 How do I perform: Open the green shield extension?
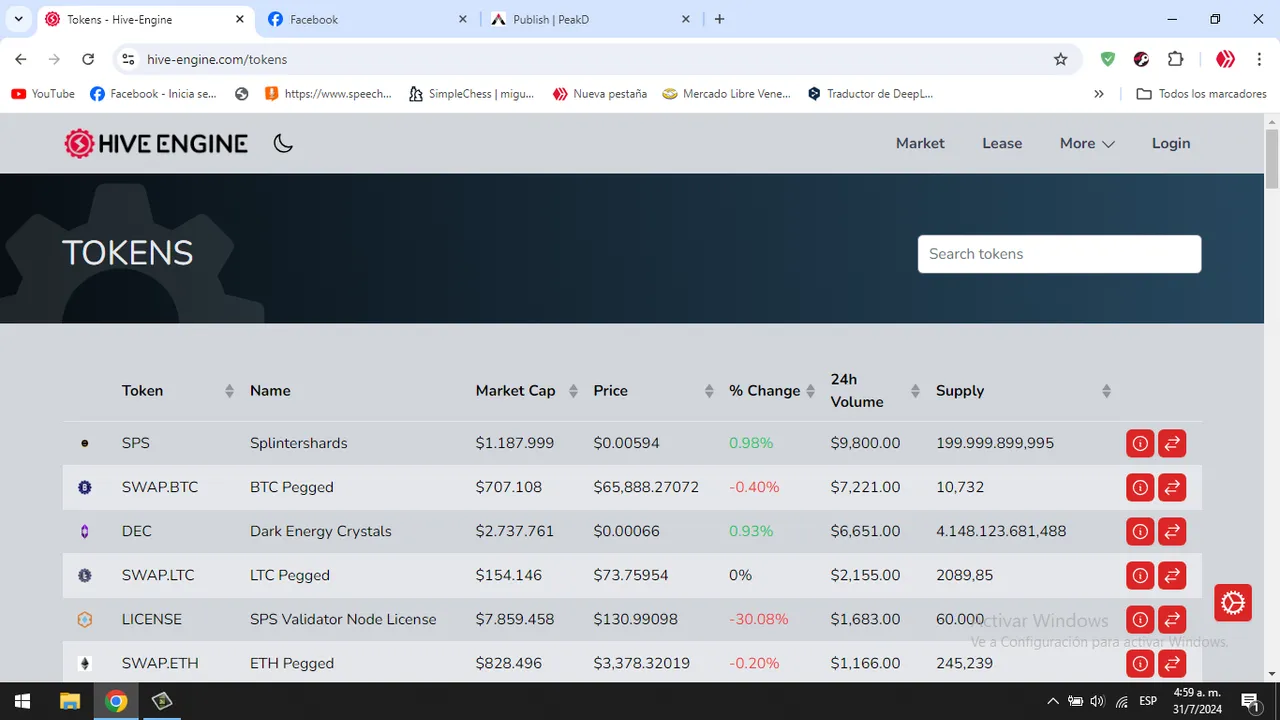(1108, 59)
